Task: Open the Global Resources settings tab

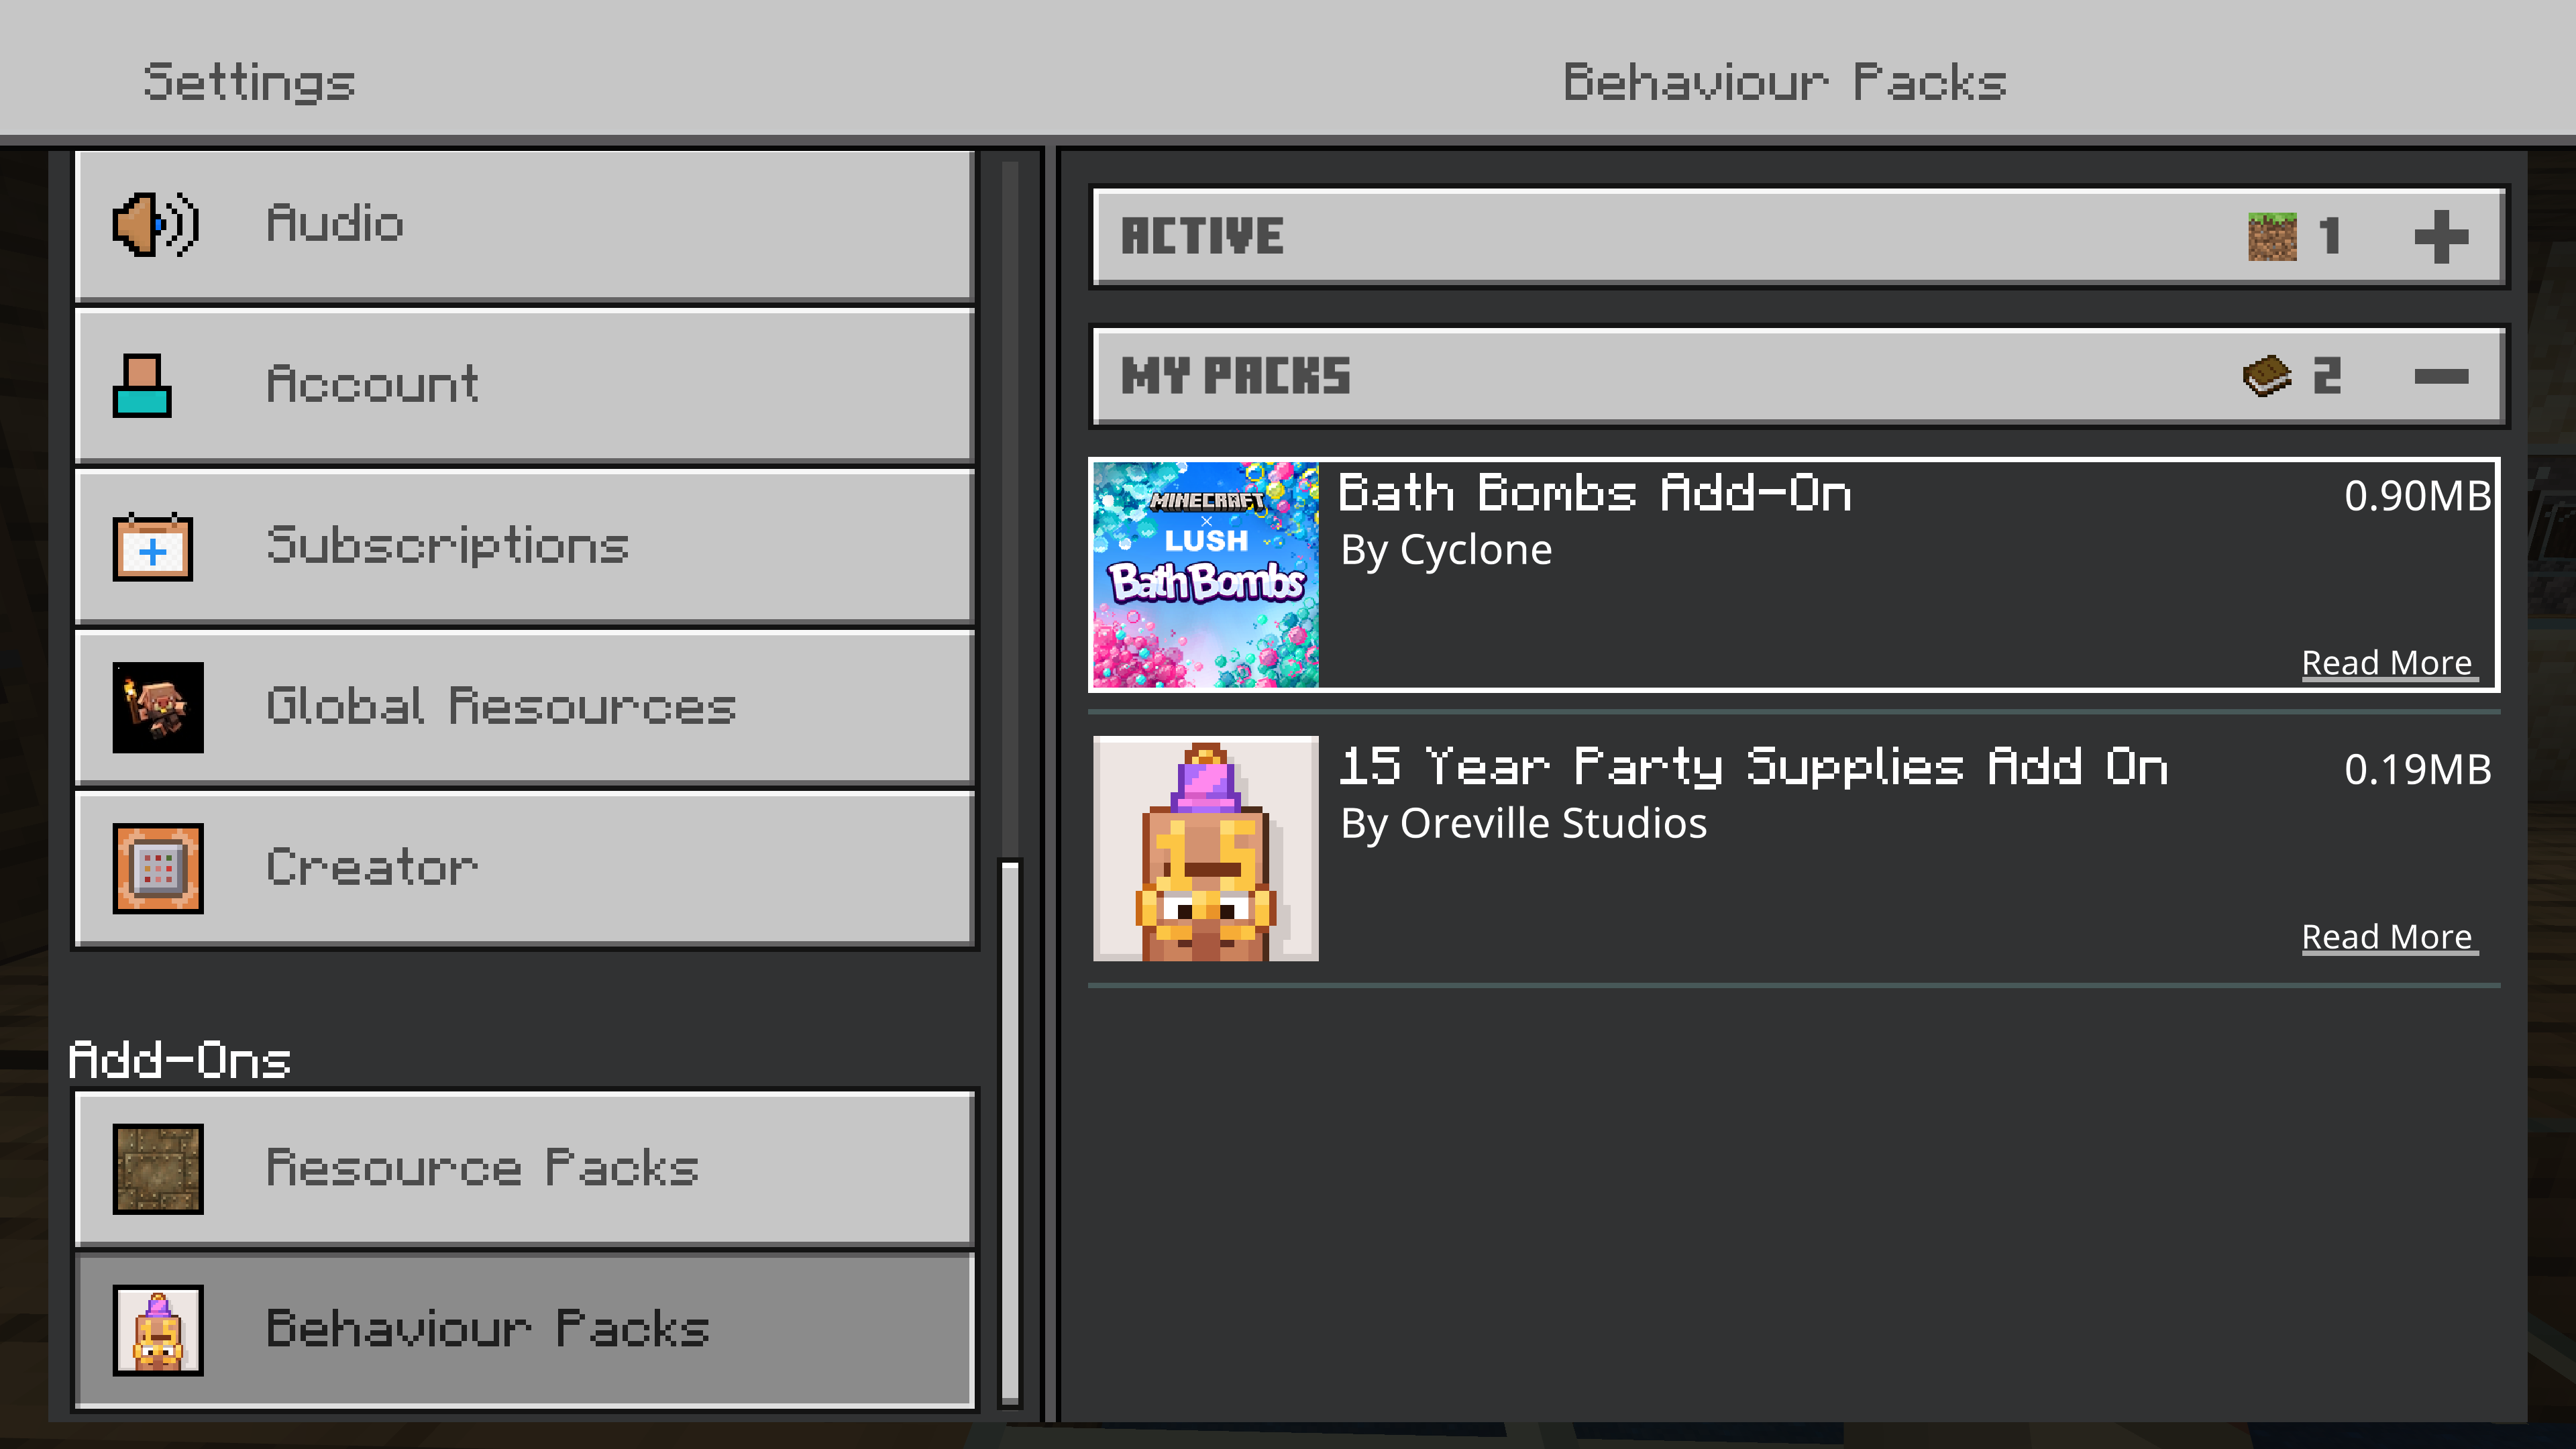Action: click(524, 707)
